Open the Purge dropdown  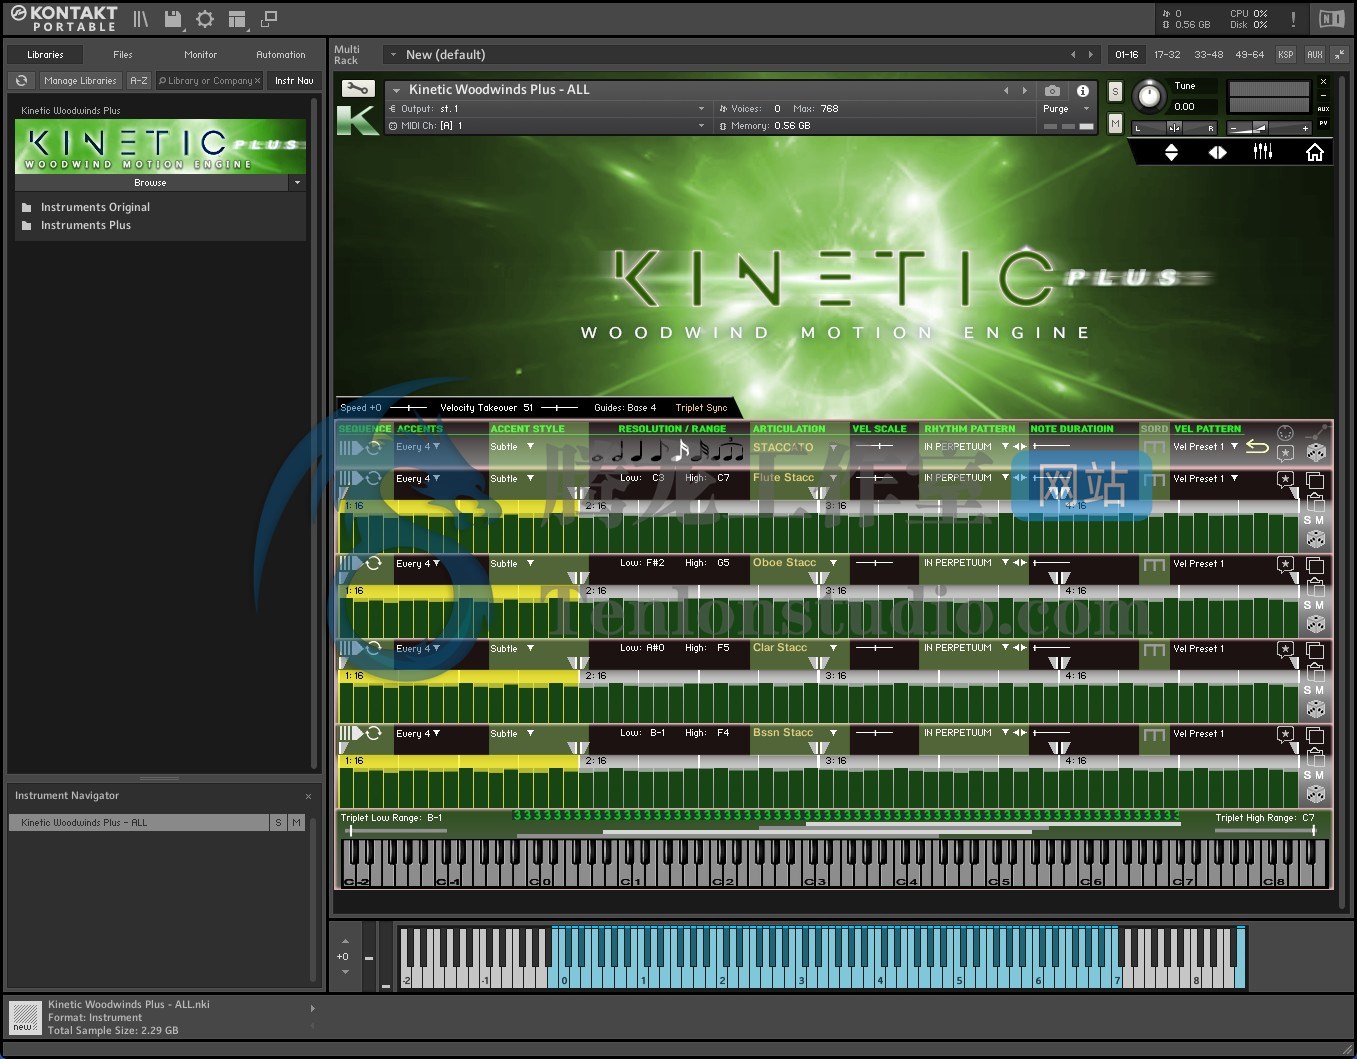1065,109
